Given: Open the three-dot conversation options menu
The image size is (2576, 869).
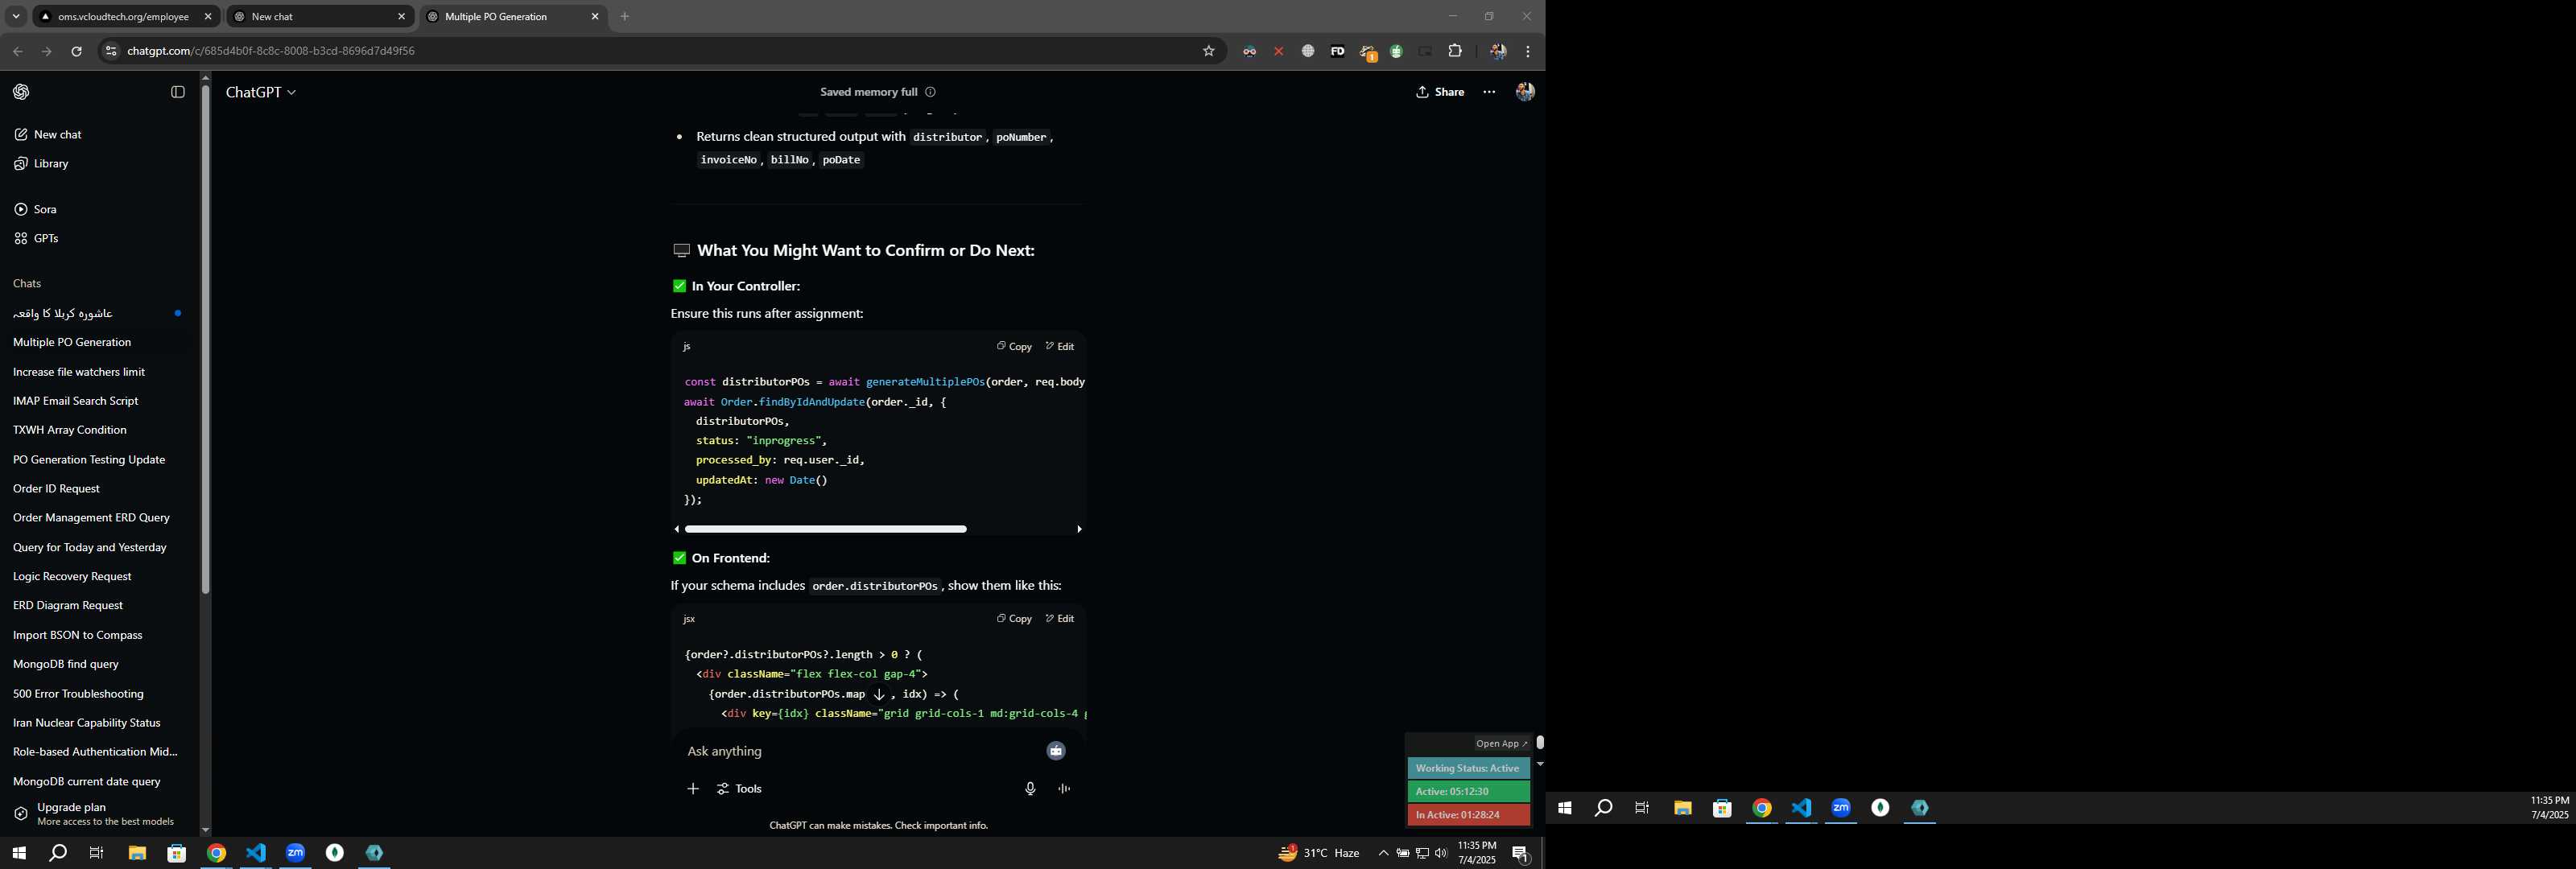Looking at the screenshot, I should click(1489, 92).
